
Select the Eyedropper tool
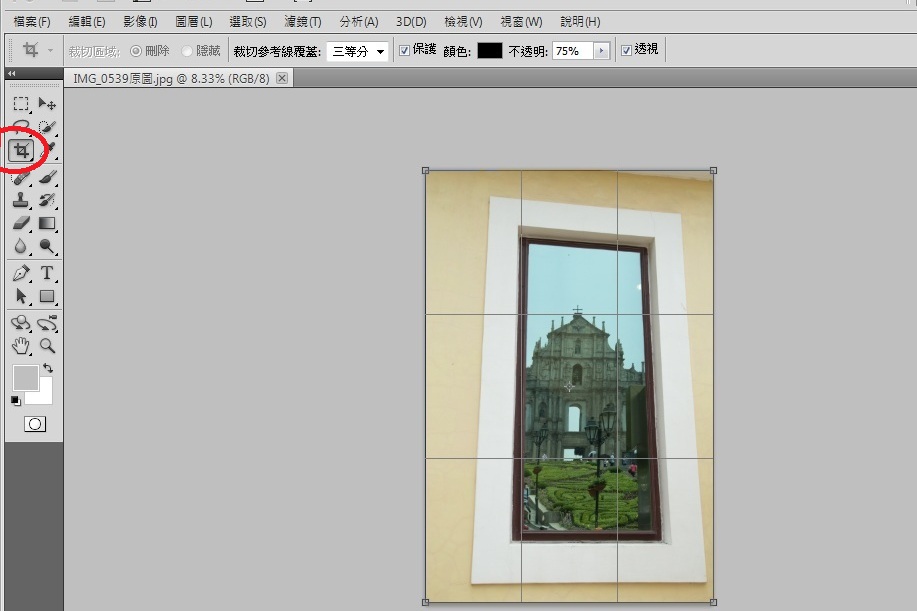[50, 150]
